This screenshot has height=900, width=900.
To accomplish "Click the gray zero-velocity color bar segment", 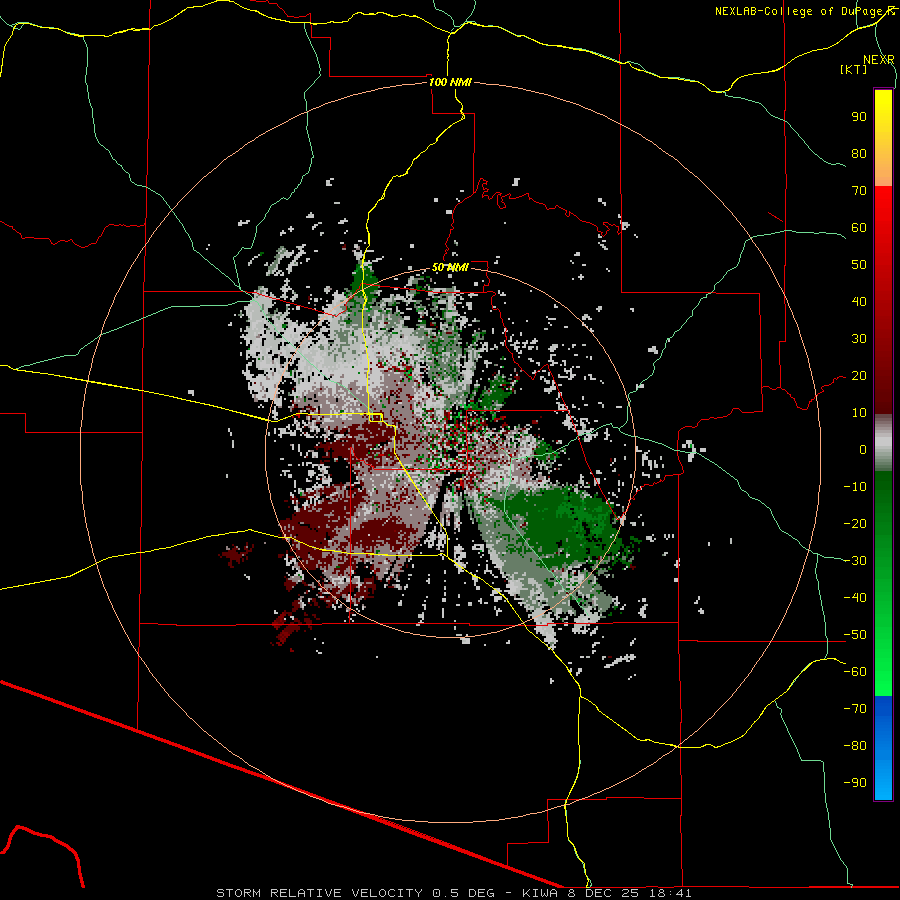I will [883, 443].
